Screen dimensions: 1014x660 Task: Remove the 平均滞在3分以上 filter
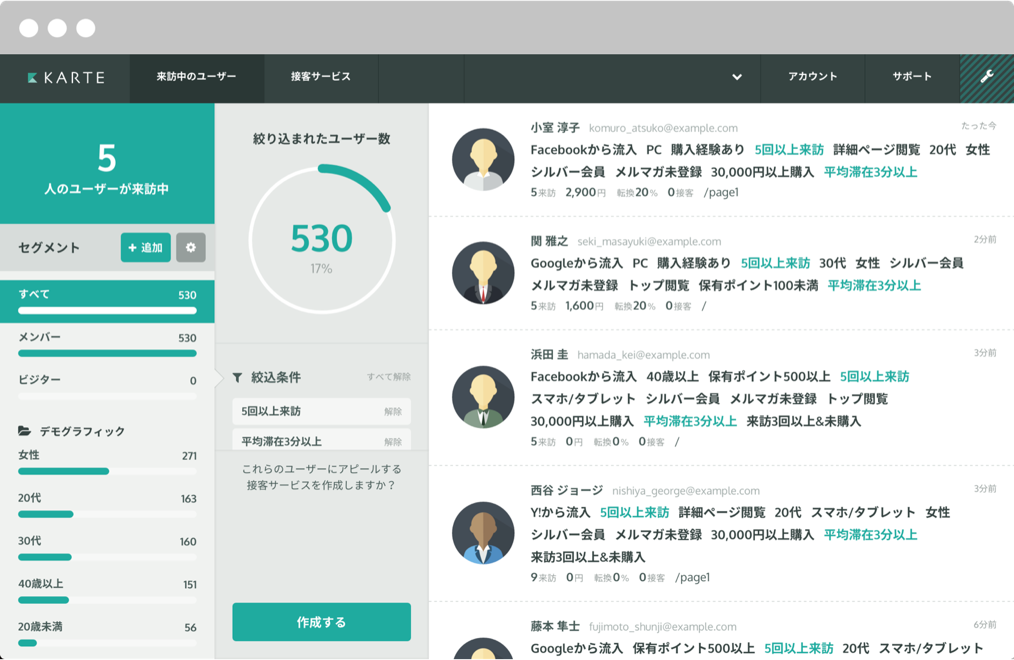393,442
